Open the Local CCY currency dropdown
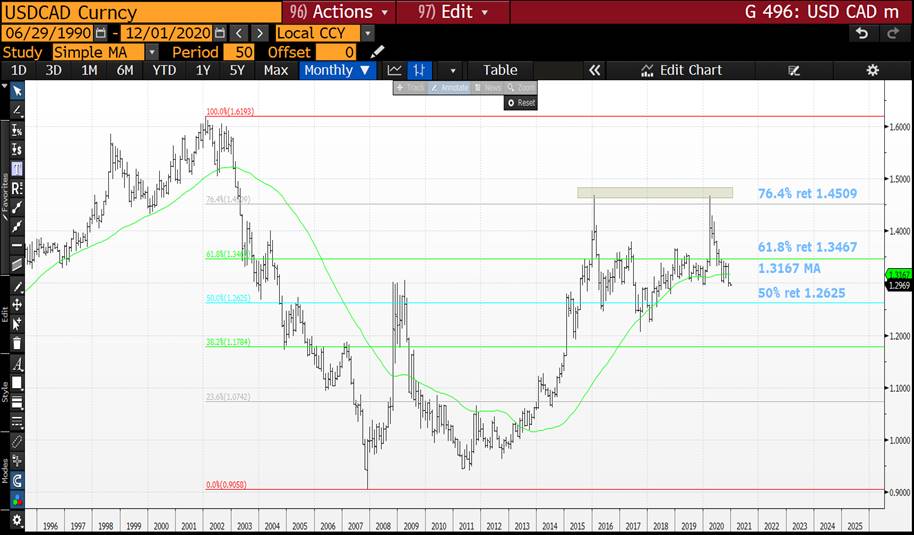Image resolution: width=914 pixels, height=535 pixels. [x=369, y=33]
